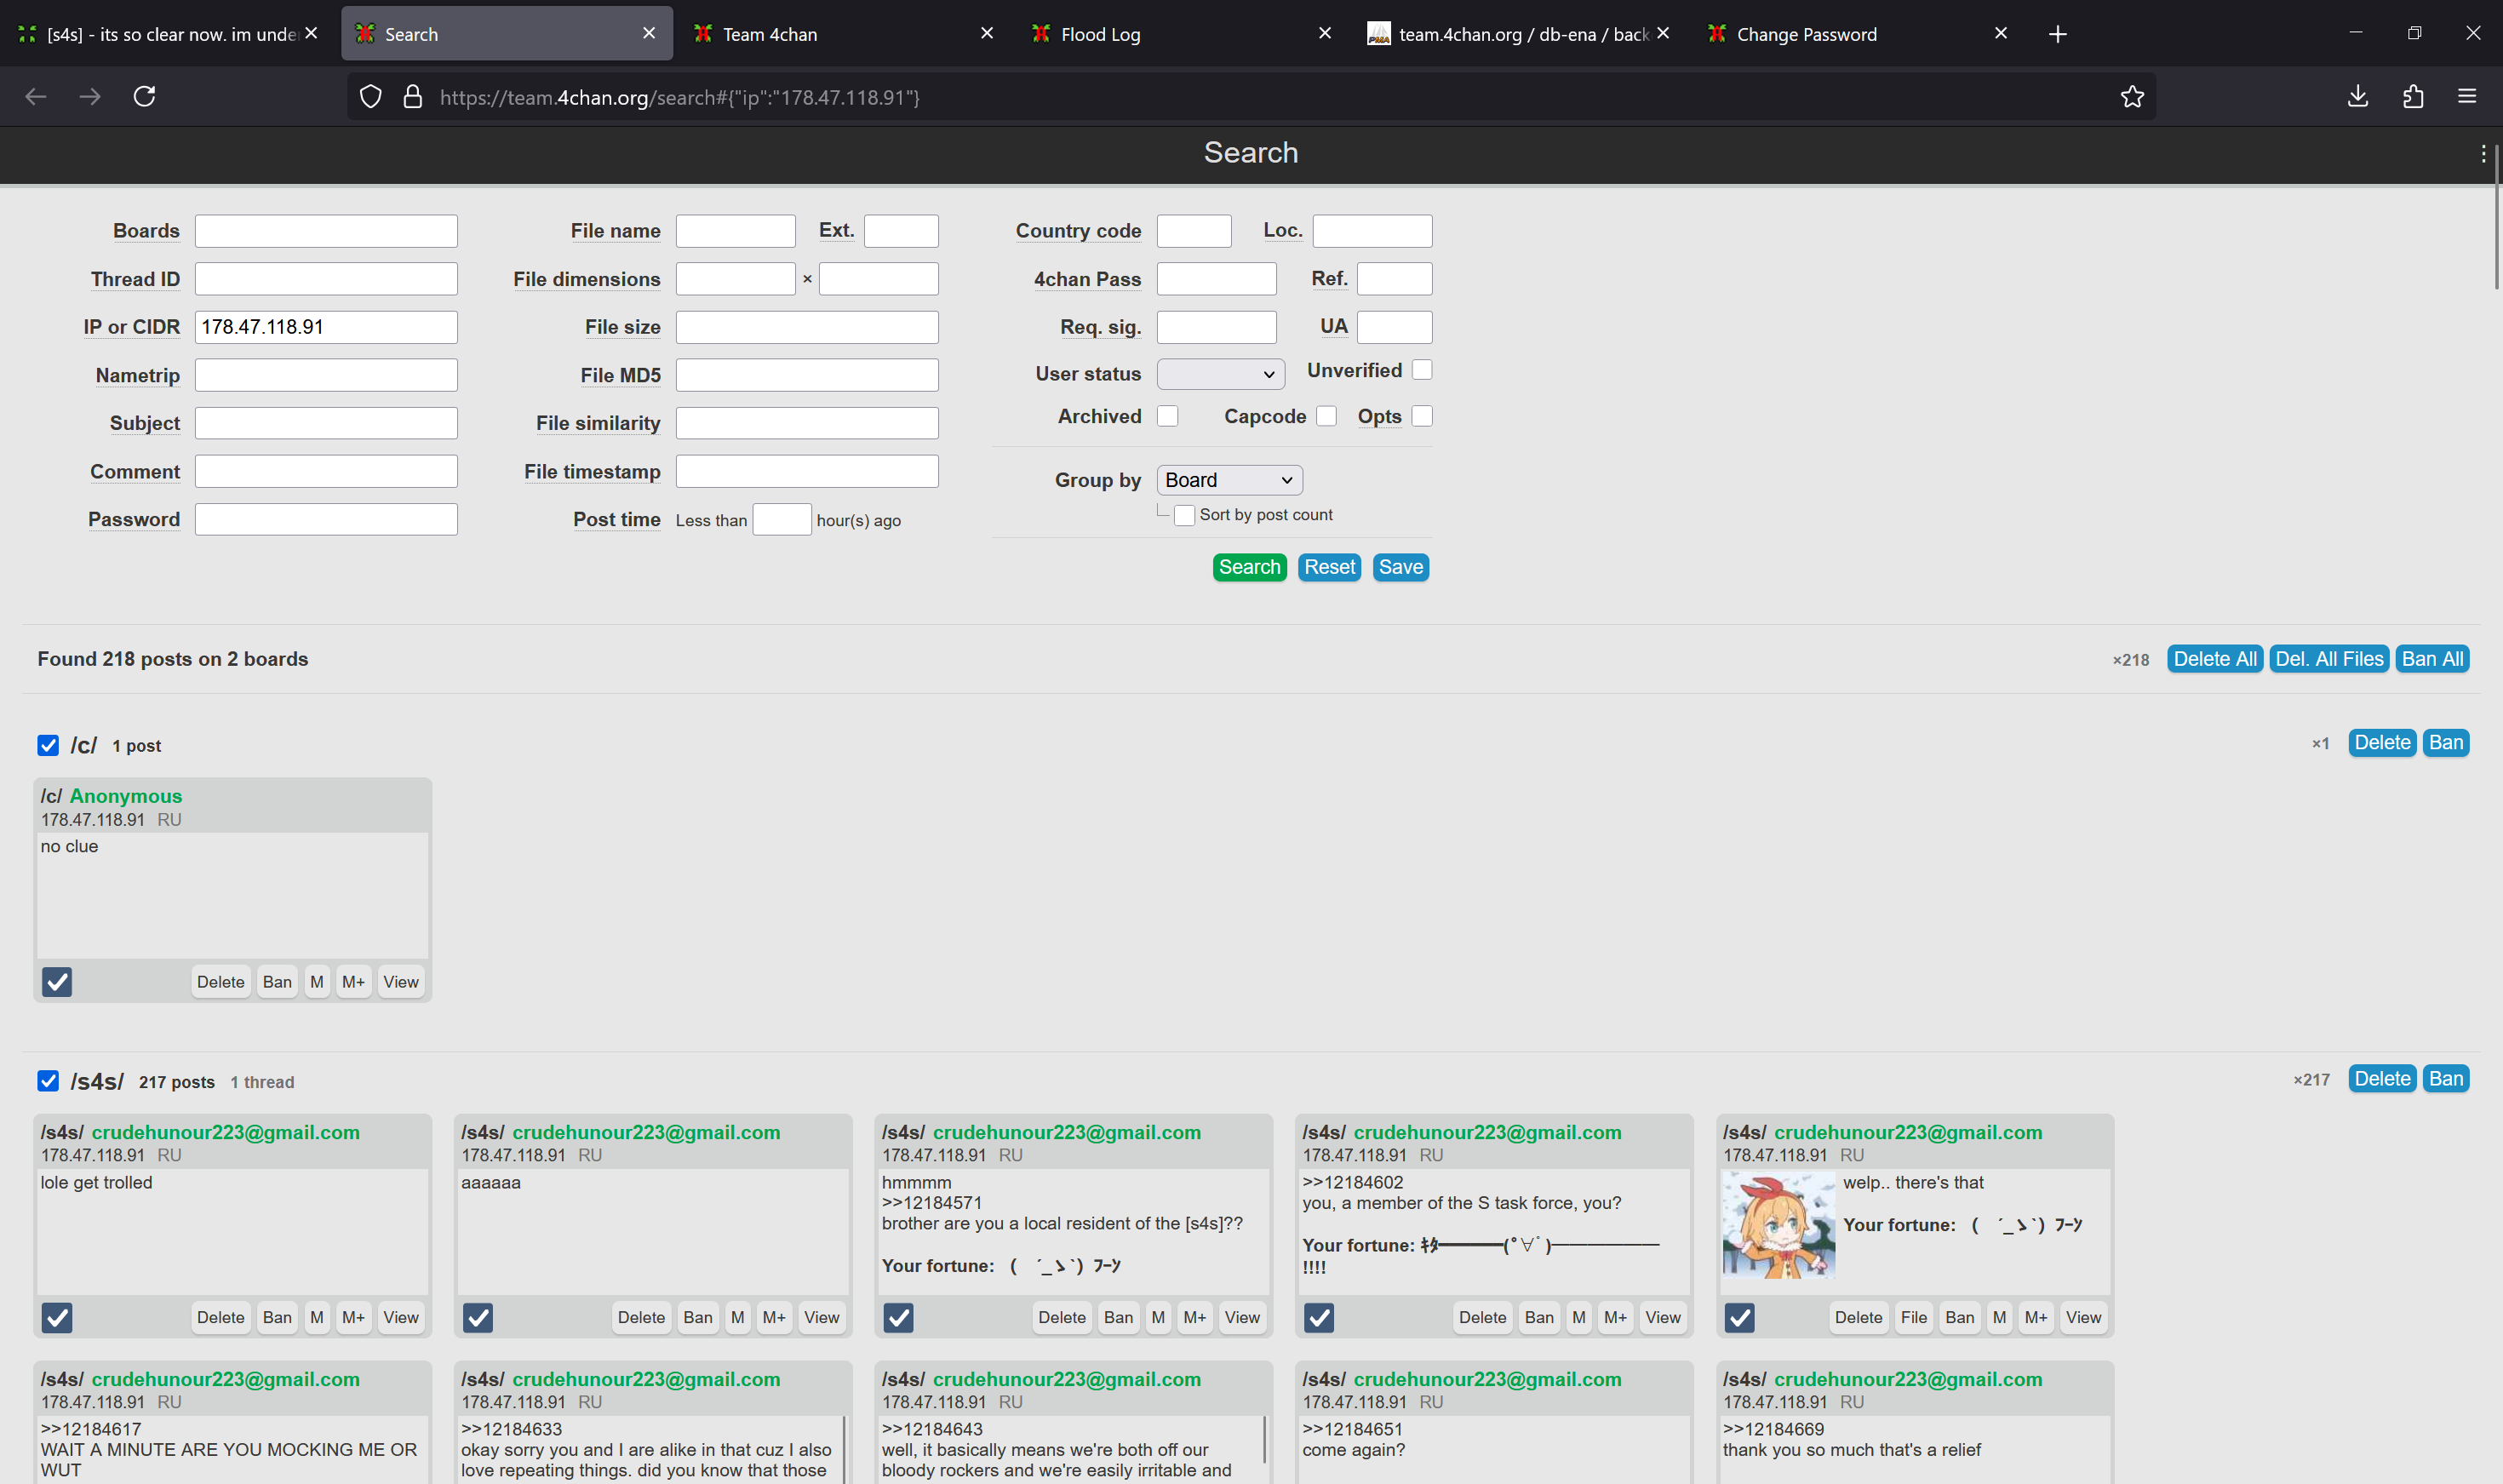Image resolution: width=2503 pixels, height=1484 pixels.
Task: Enable the Unverified checkbox
Action: pos(1422,370)
